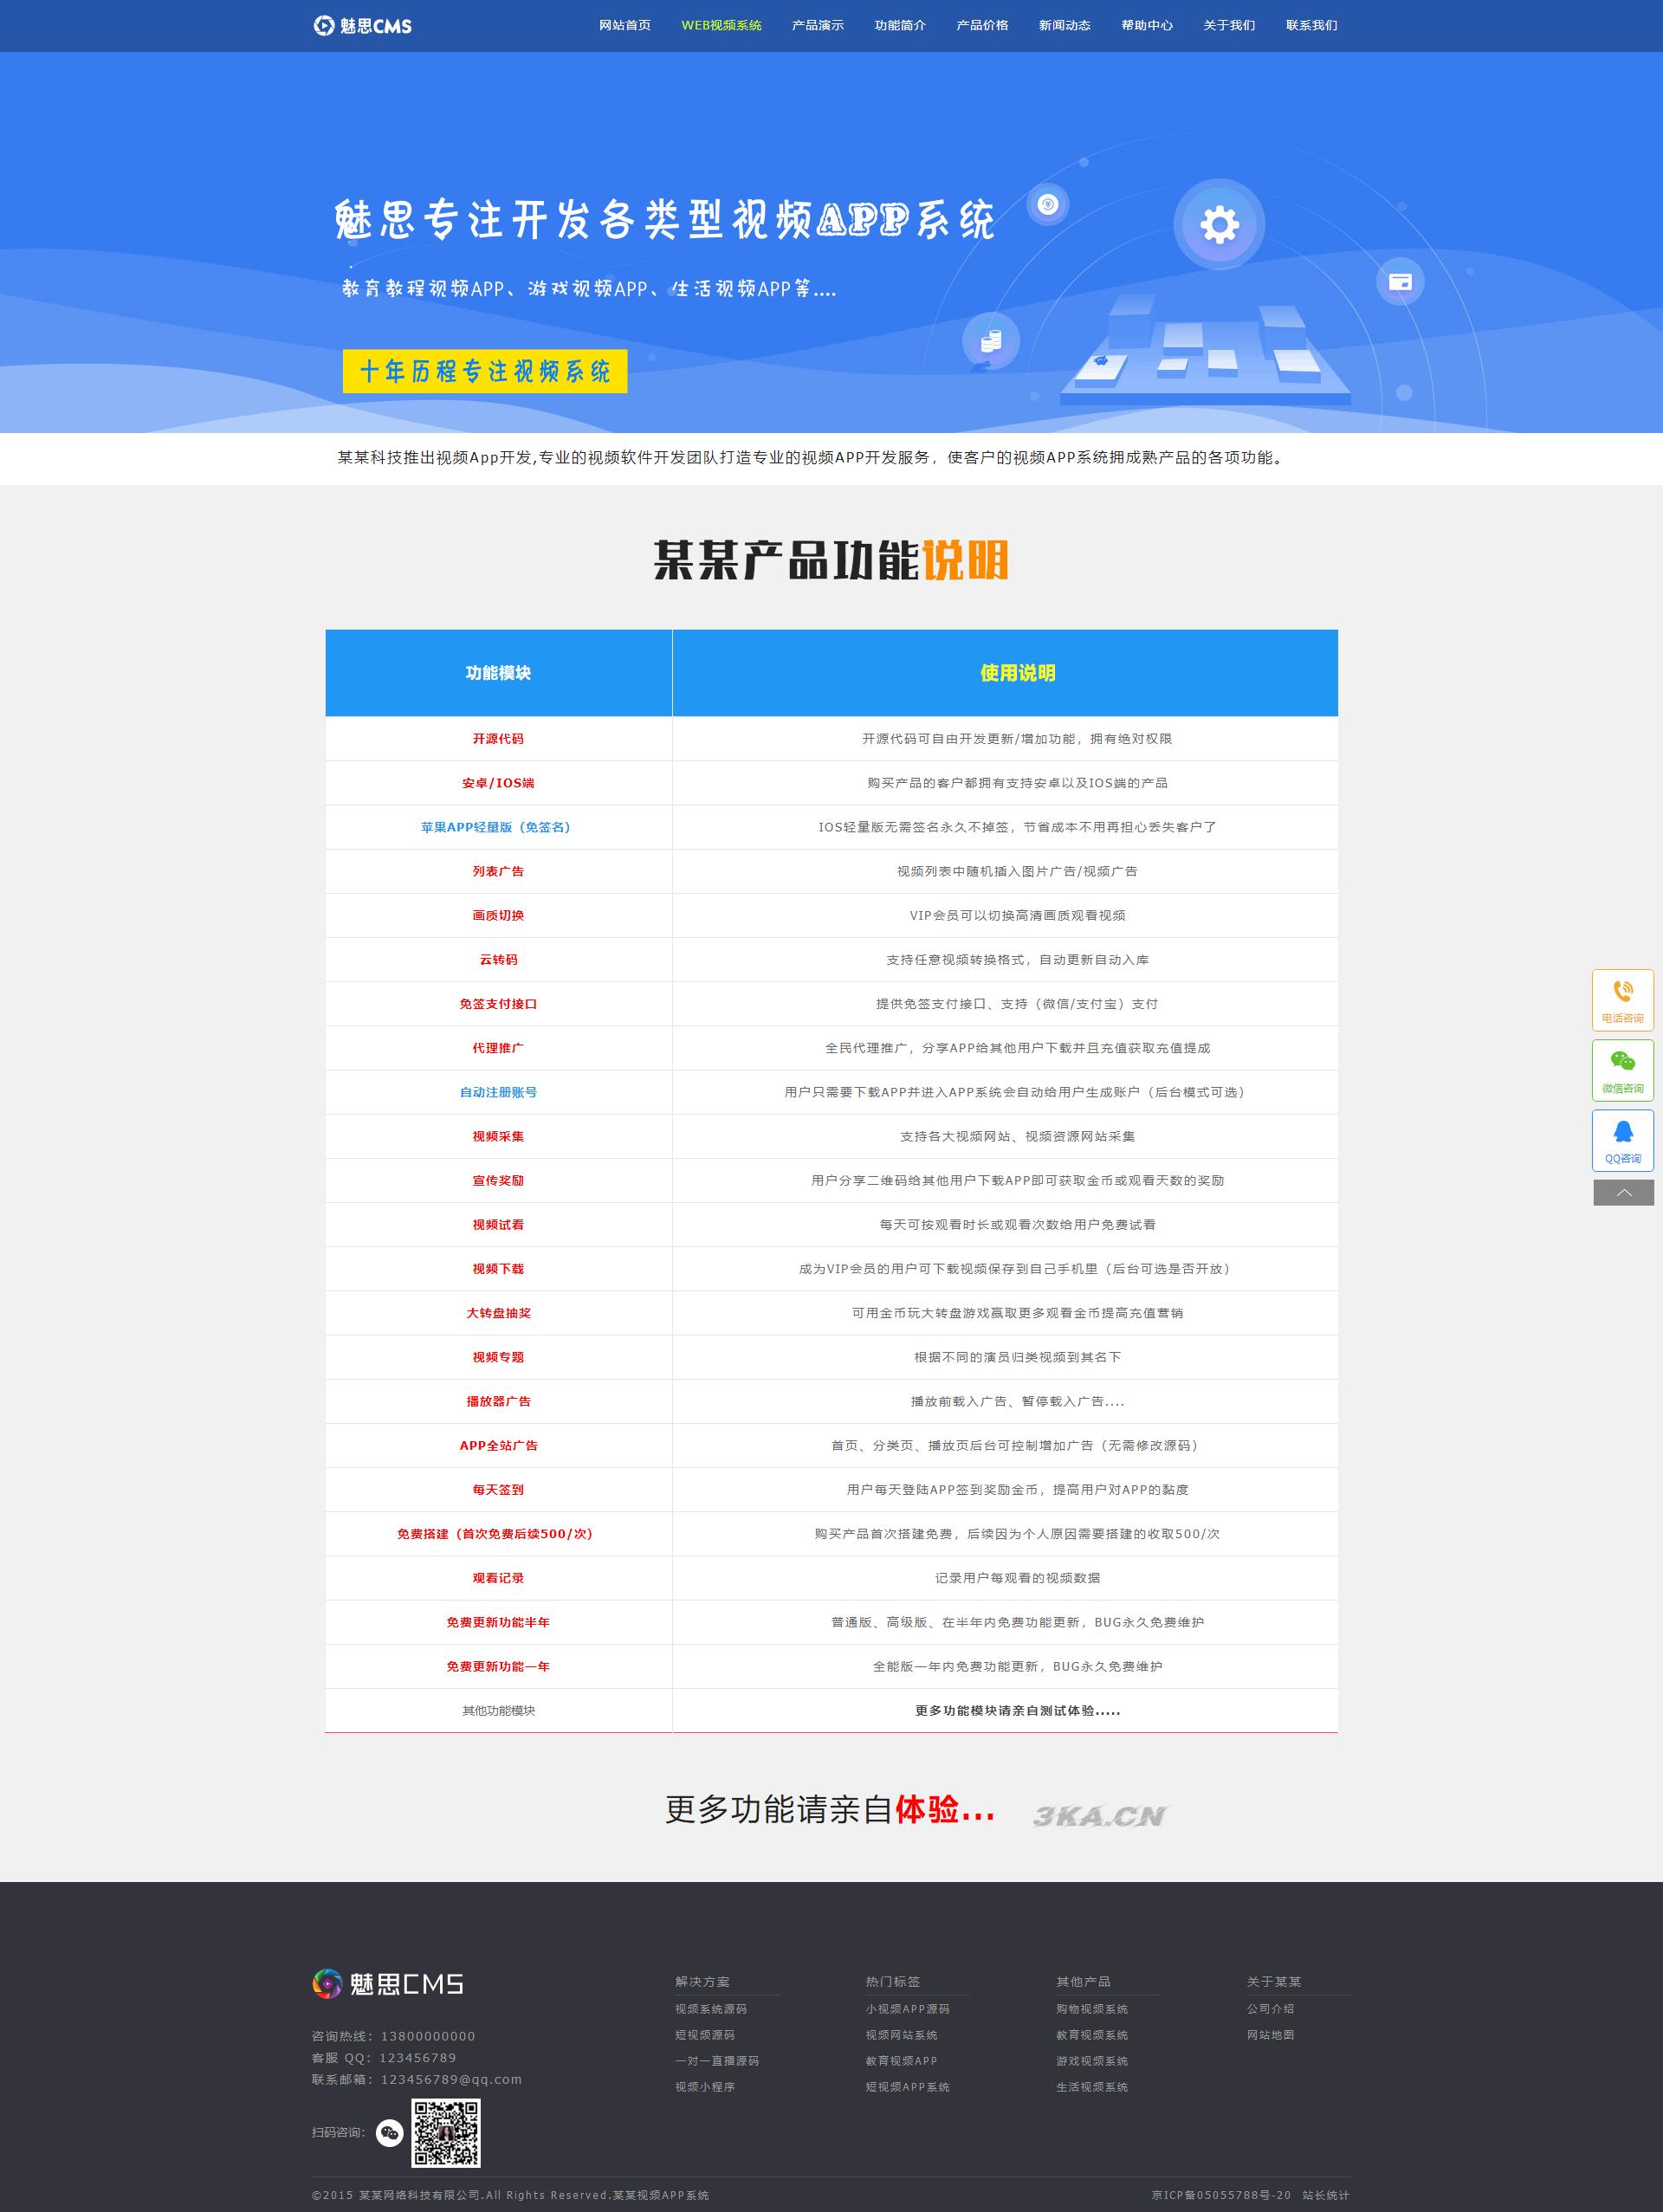Open WeChat consultation from the side widget
Viewport: 1663px width, 2212px height.
coord(1622,1062)
